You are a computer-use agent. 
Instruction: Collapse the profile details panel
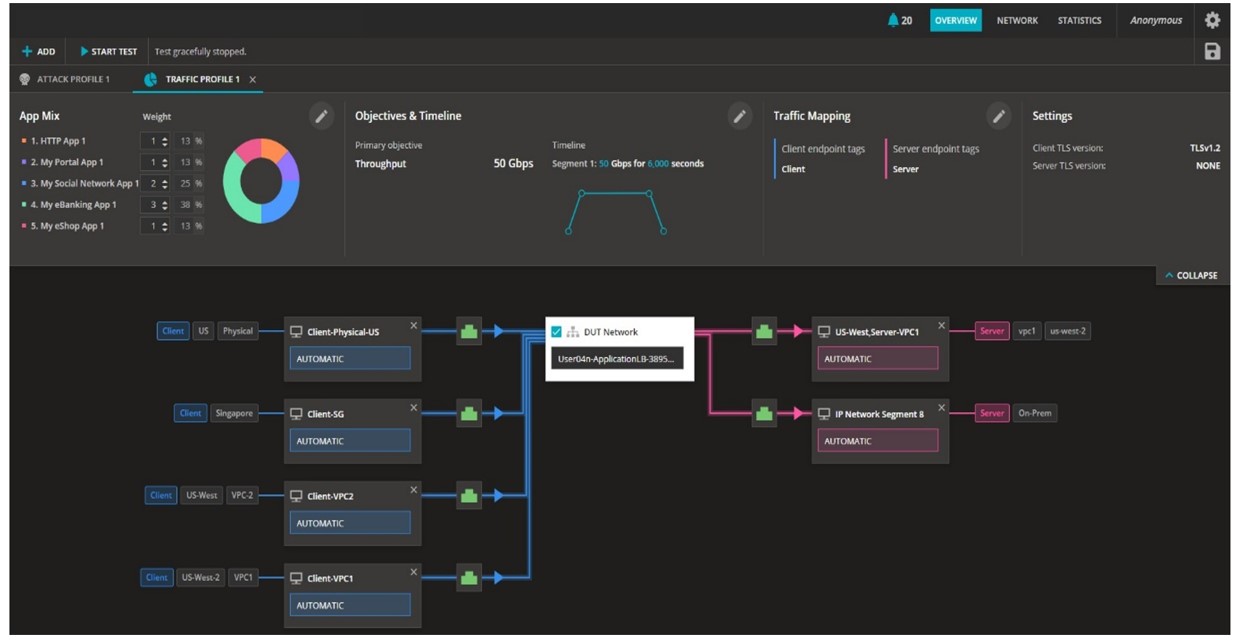tap(1190, 275)
